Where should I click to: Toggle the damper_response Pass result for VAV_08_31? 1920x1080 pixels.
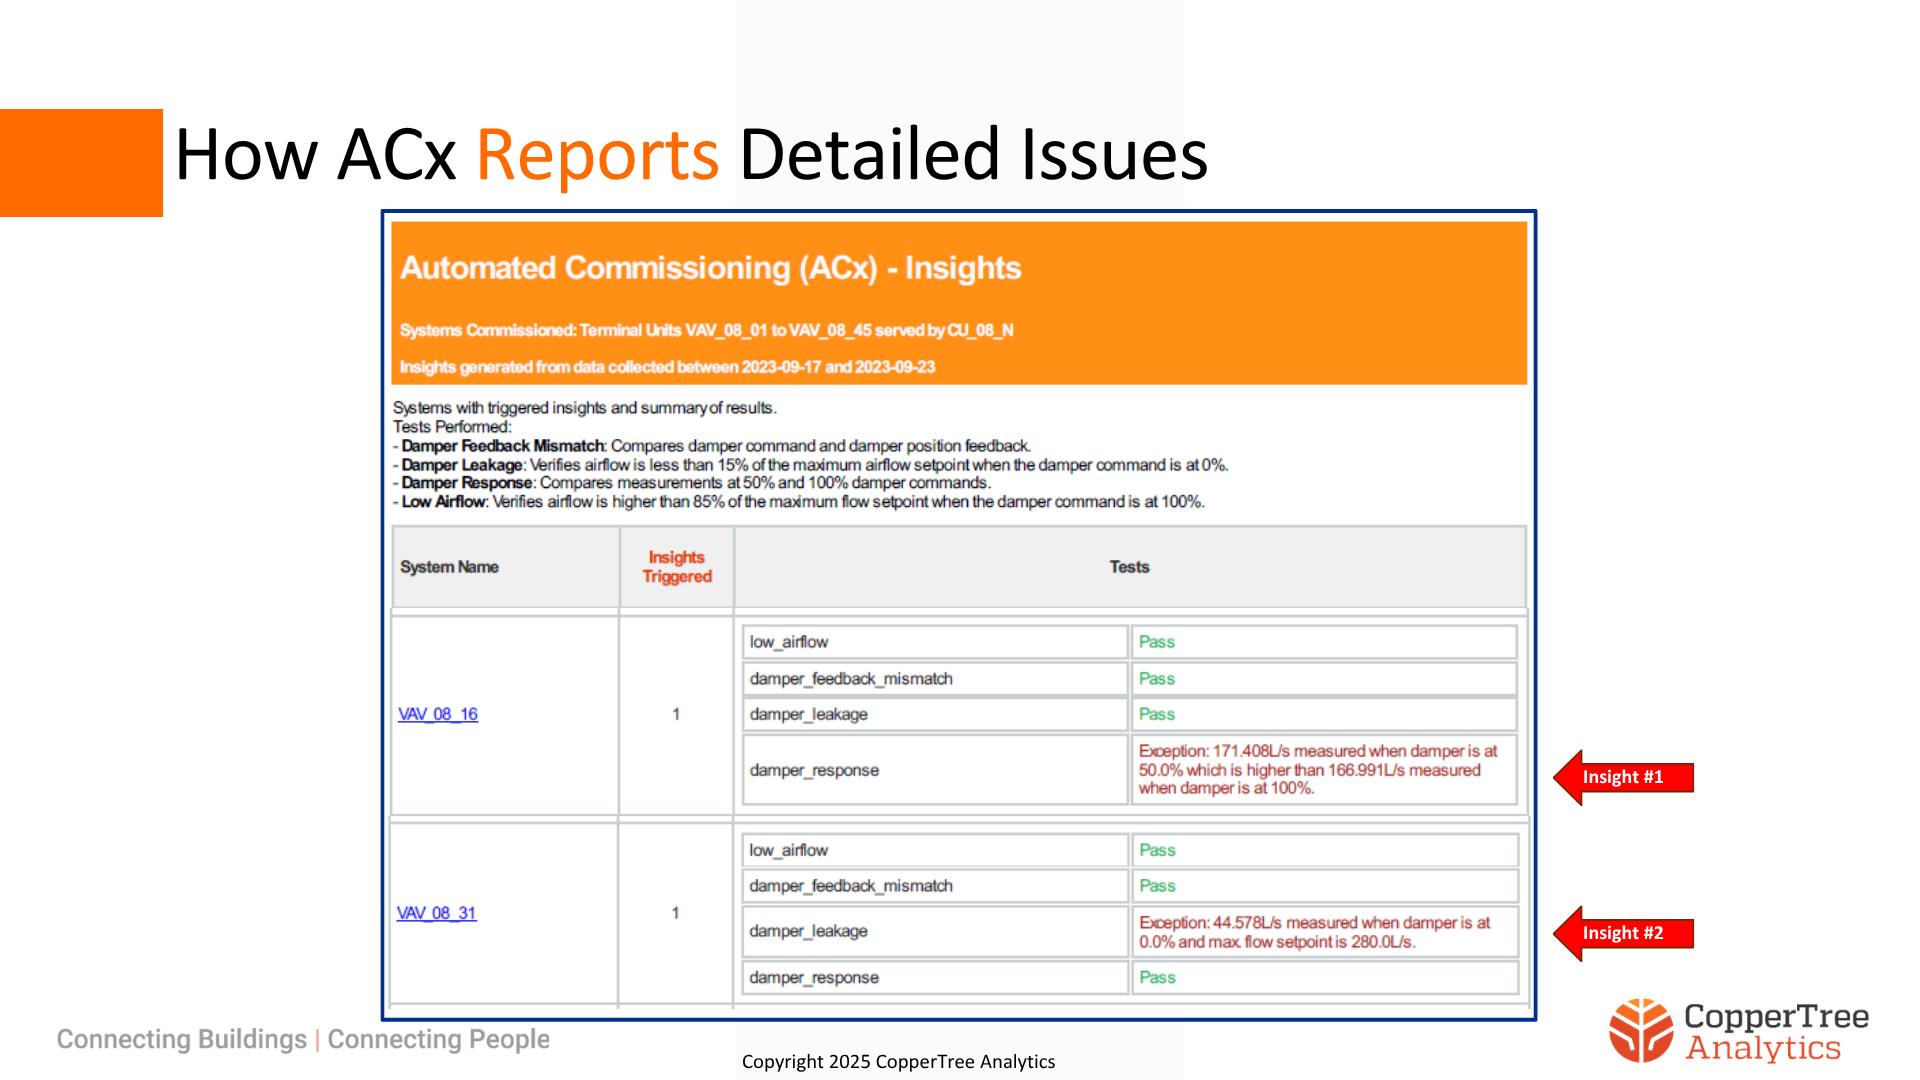(x=1156, y=977)
